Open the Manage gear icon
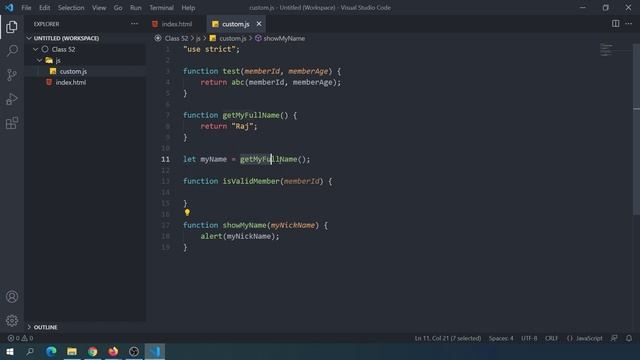This screenshot has width=640, height=360. pyautogui.click(x=12, y=320)
